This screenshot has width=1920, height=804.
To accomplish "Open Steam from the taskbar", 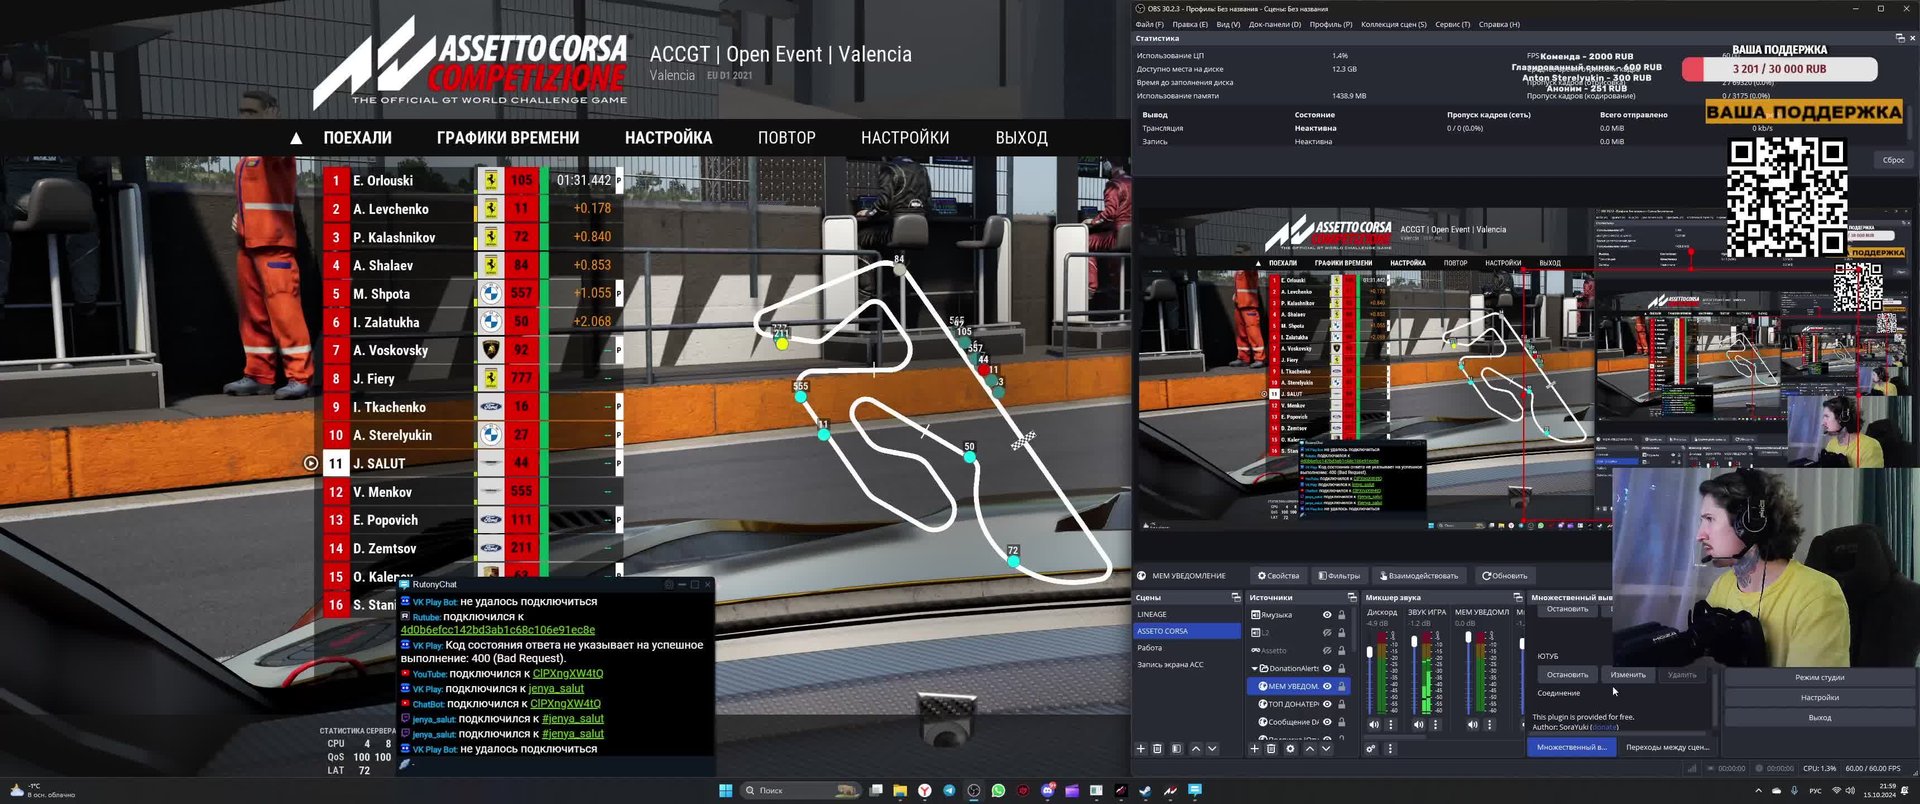I will (1145, 790).
